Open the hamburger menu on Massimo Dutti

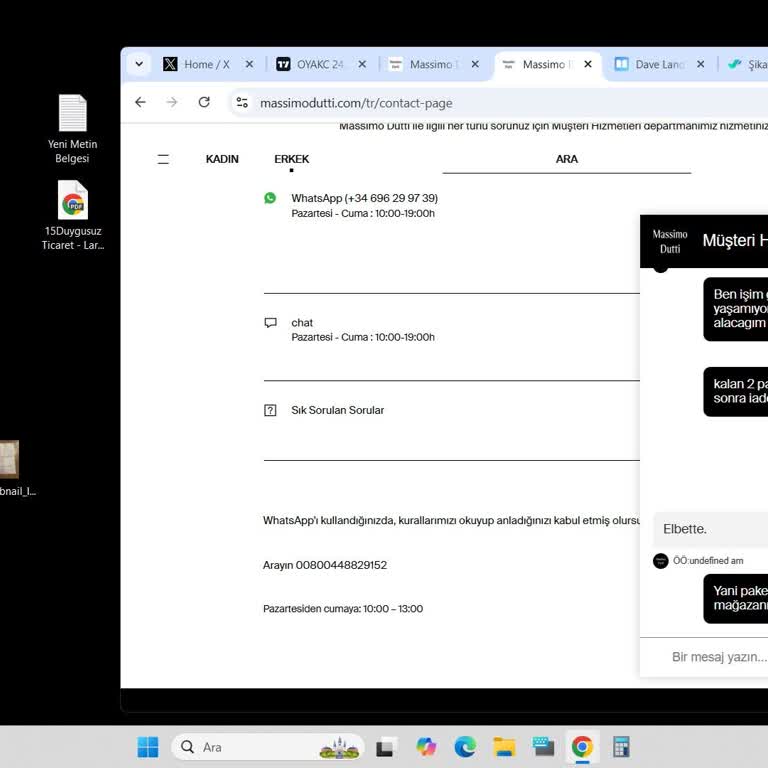(163, 159)
